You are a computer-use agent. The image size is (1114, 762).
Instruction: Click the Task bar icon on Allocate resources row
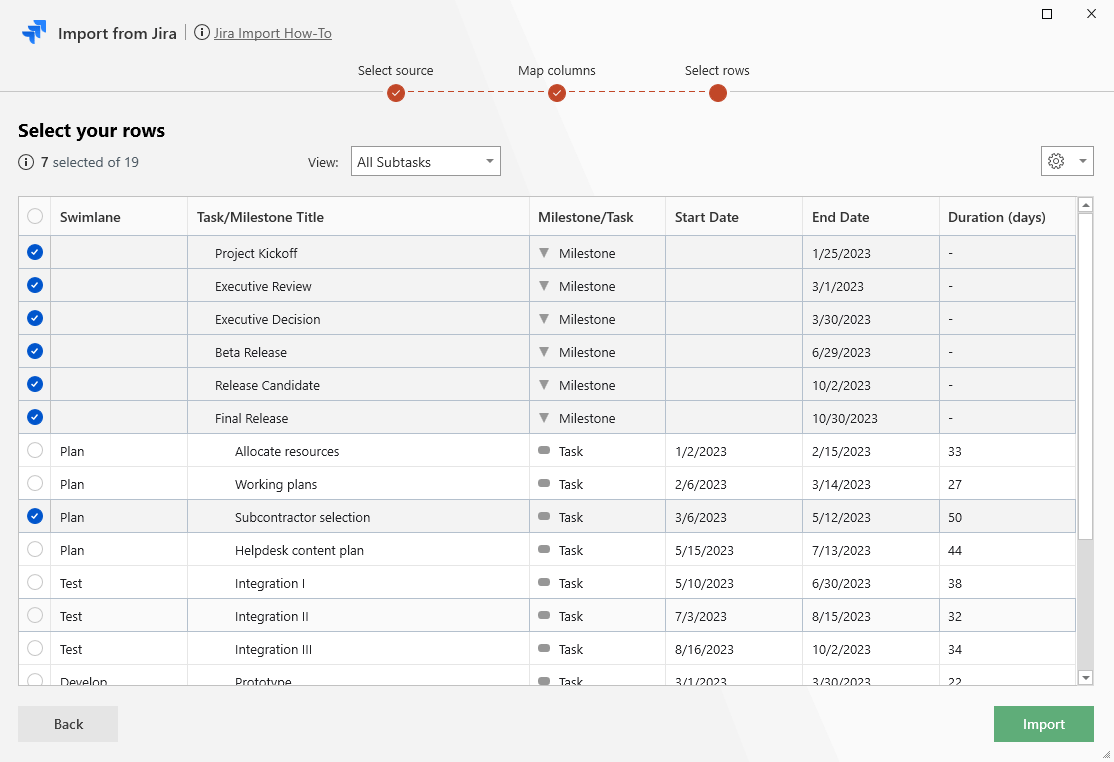pyautogui.click(x=544, y=451)
